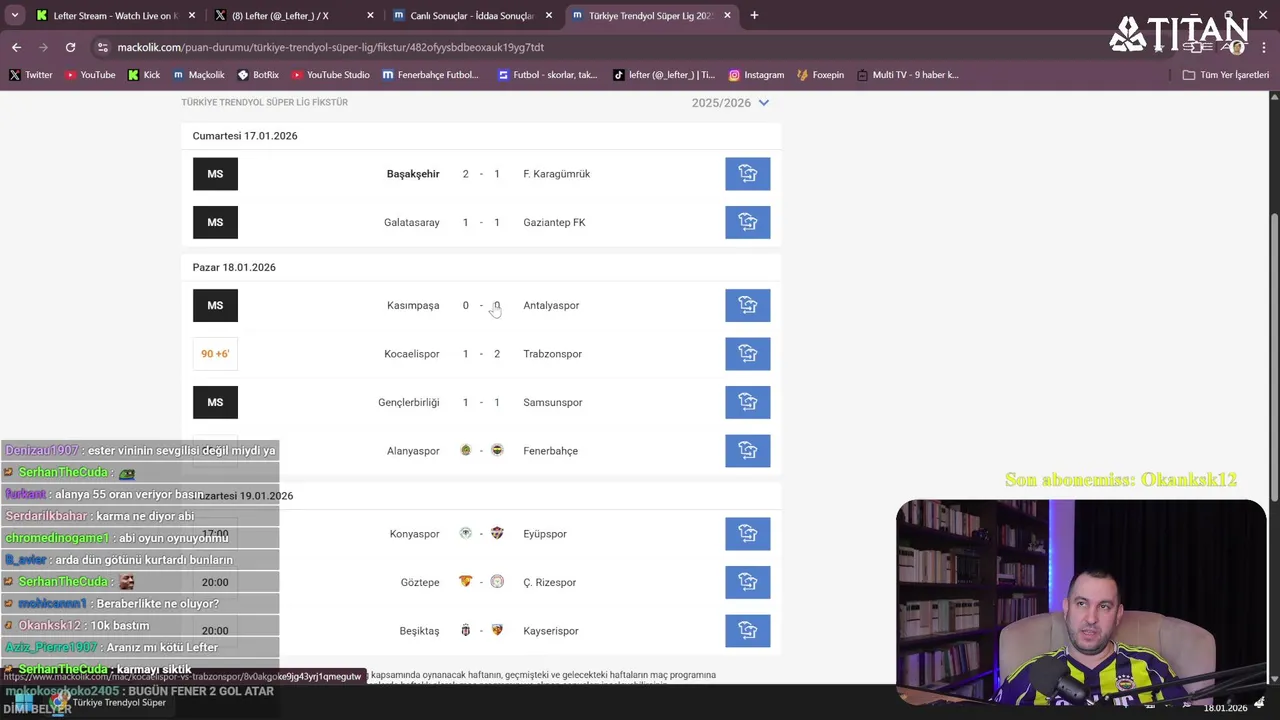The width and height of the screenshot is (1280, 720).
Task: Open lineup icon for Gençlerbirliği vs Samsunspor
Action: [747, 402]
